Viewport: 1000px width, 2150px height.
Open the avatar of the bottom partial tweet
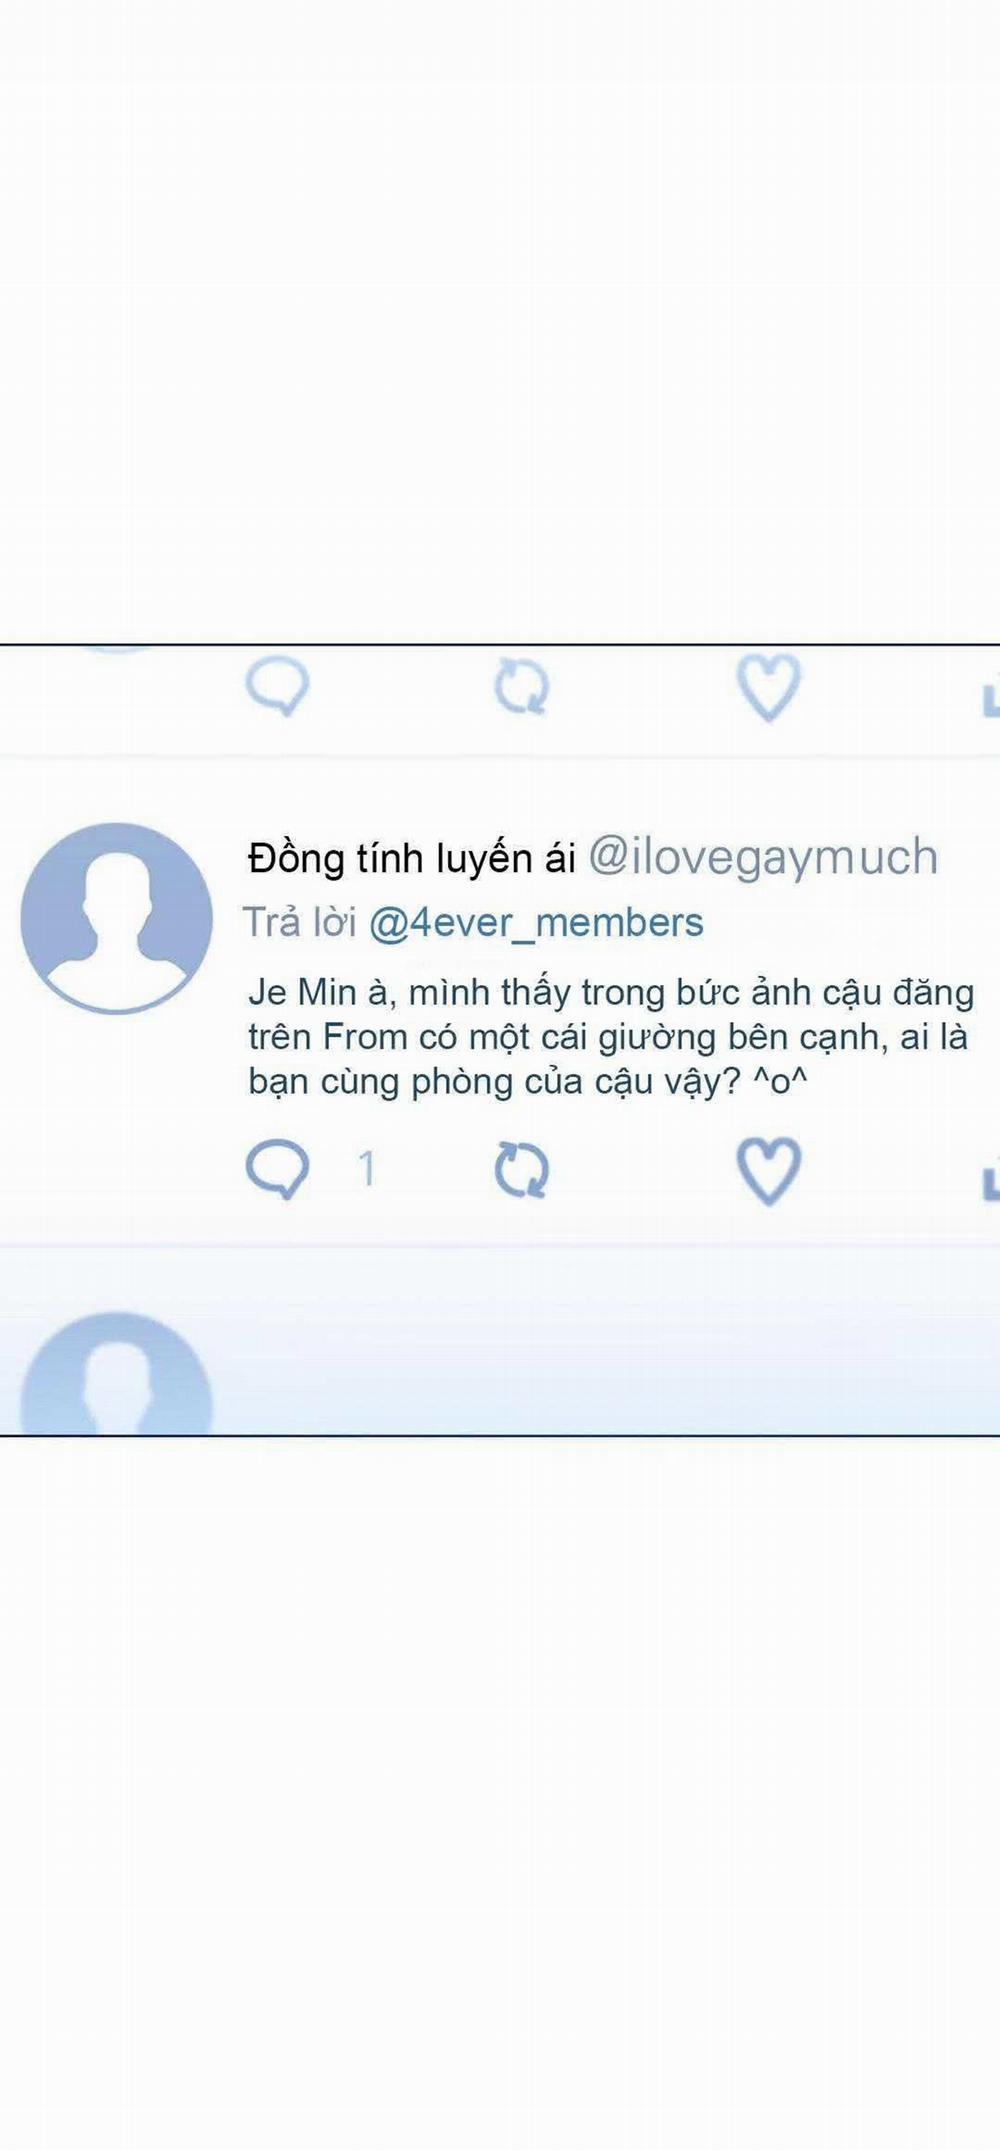click(117, 1373)
